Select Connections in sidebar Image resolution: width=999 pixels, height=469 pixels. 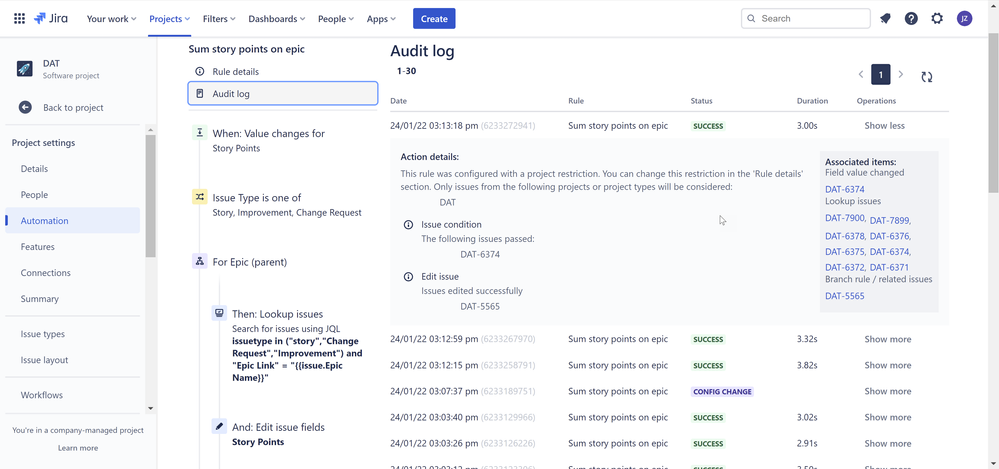coord(73,273)
